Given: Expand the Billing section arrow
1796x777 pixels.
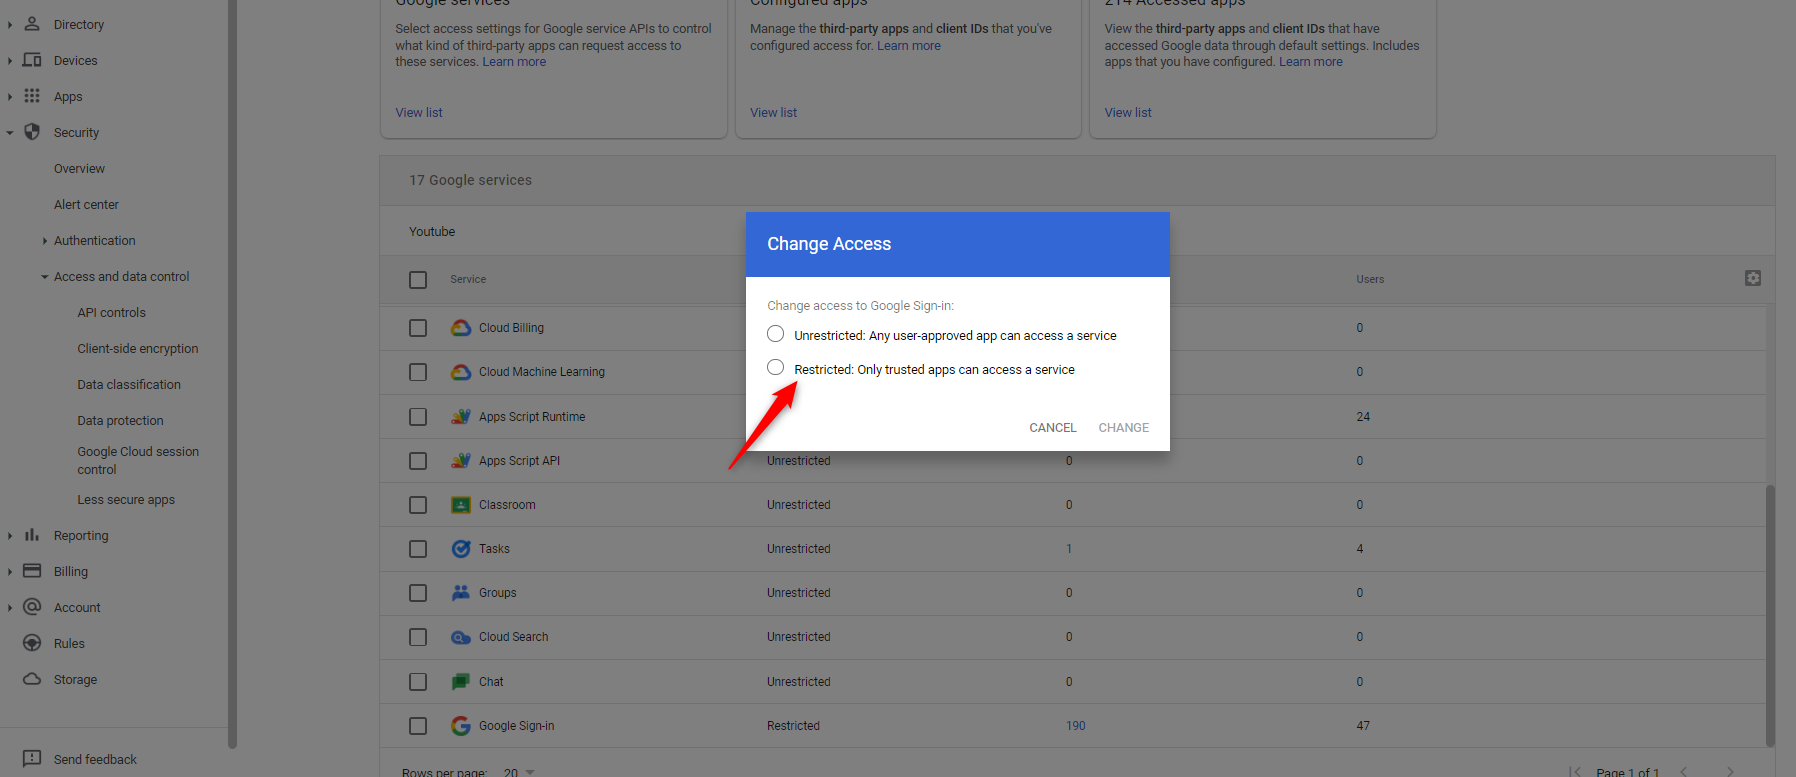Looking at the screenshot, I should [10, 572].
